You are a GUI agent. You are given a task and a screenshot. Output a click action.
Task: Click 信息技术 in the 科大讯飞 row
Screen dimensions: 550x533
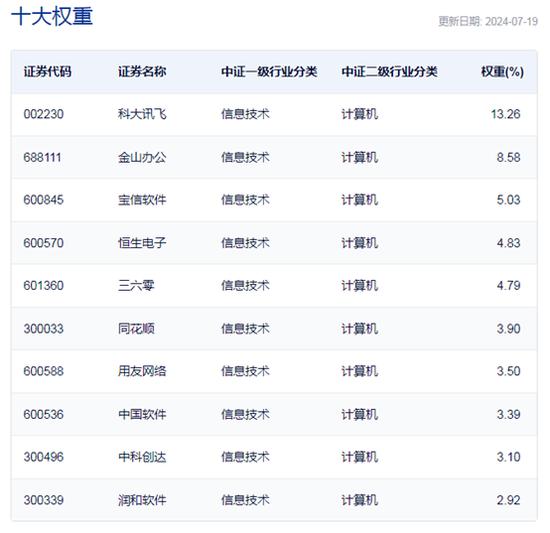pos(245,114)
